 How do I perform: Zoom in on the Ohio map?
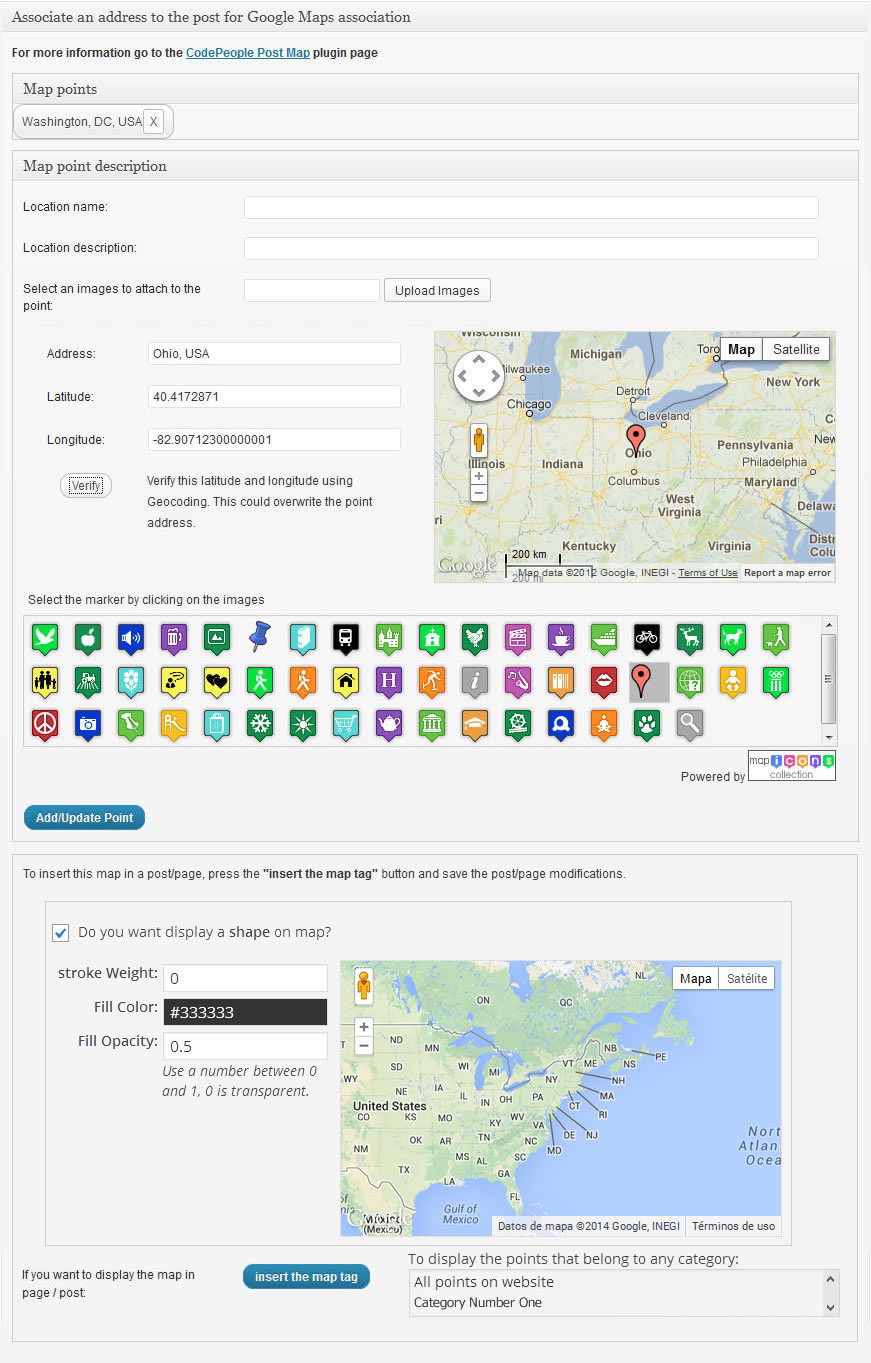479,476
